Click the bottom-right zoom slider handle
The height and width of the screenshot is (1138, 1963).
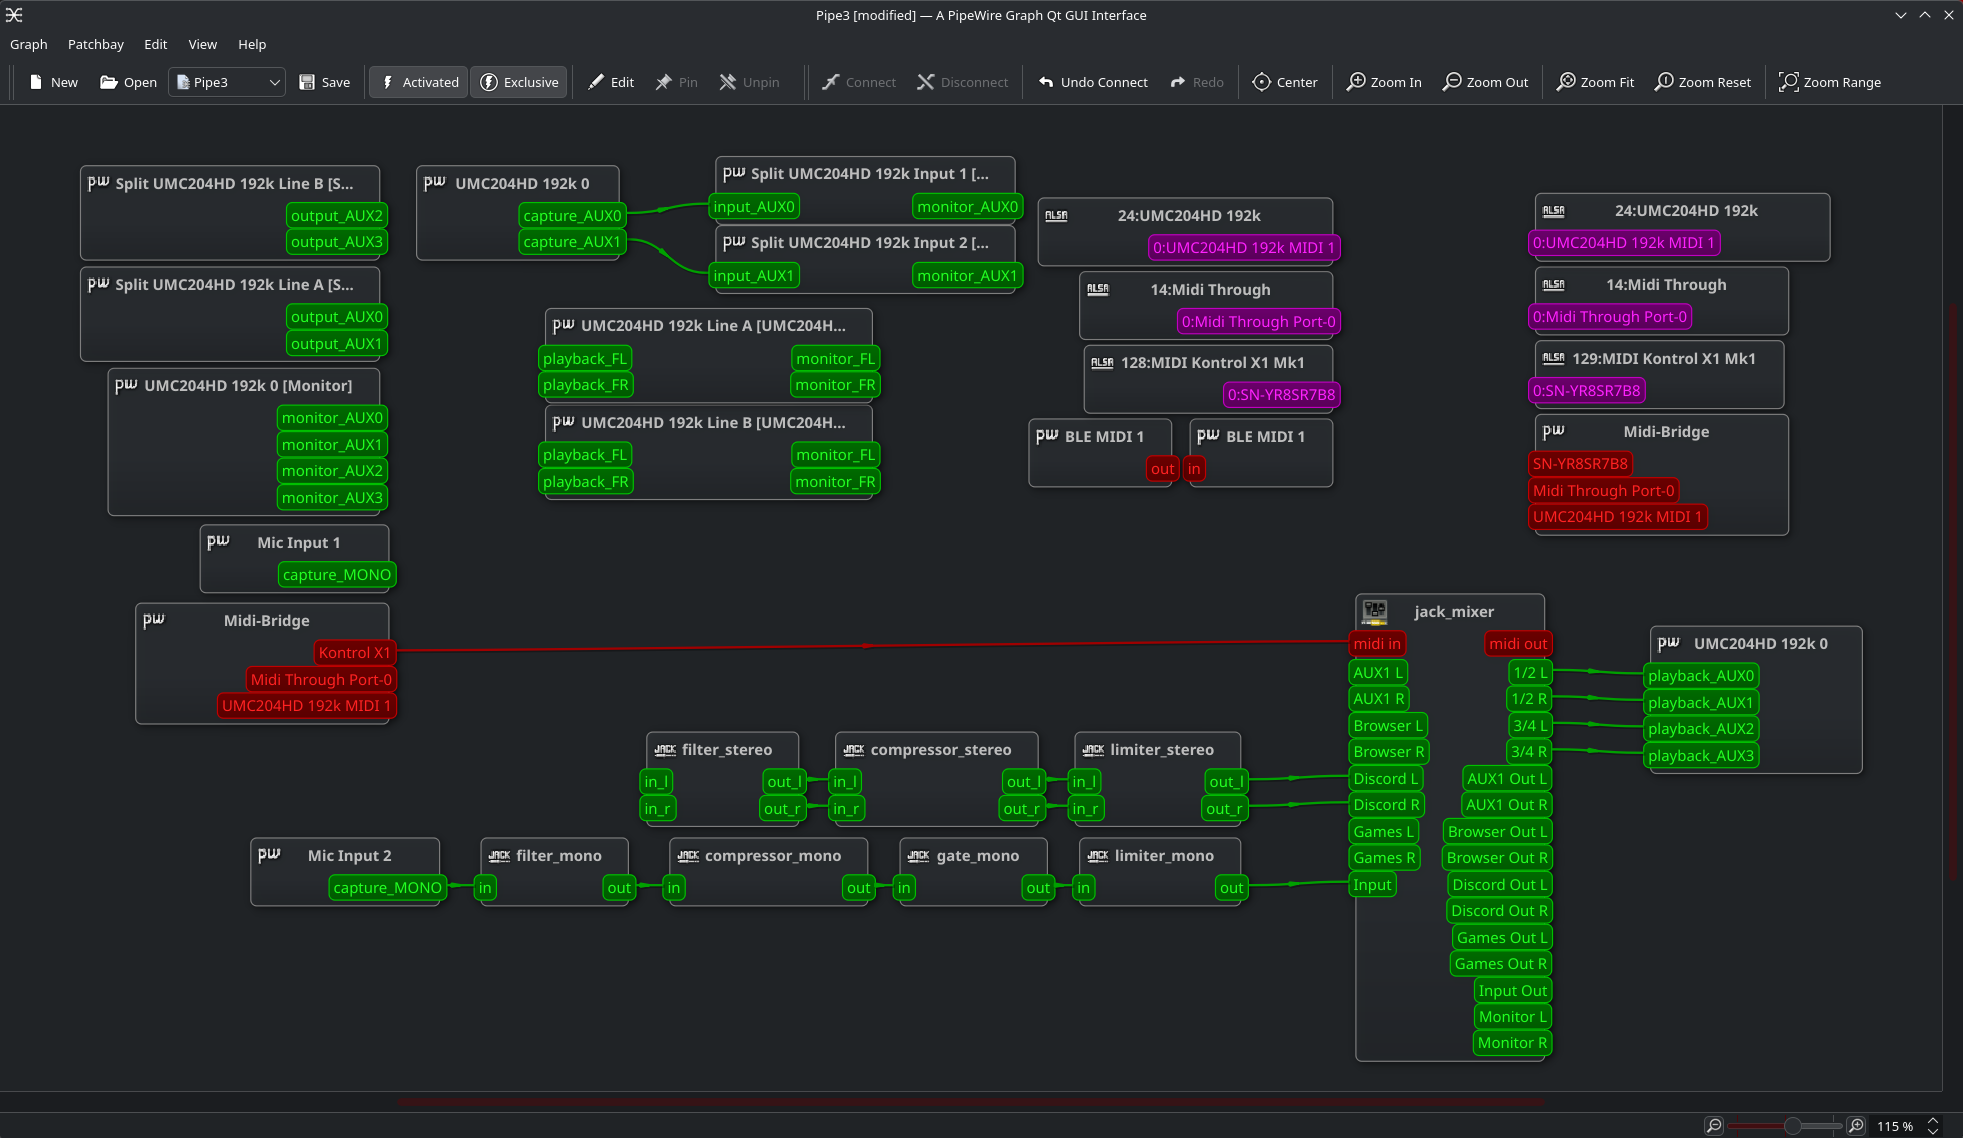pyautogui.click(x=1792, y=1125)
